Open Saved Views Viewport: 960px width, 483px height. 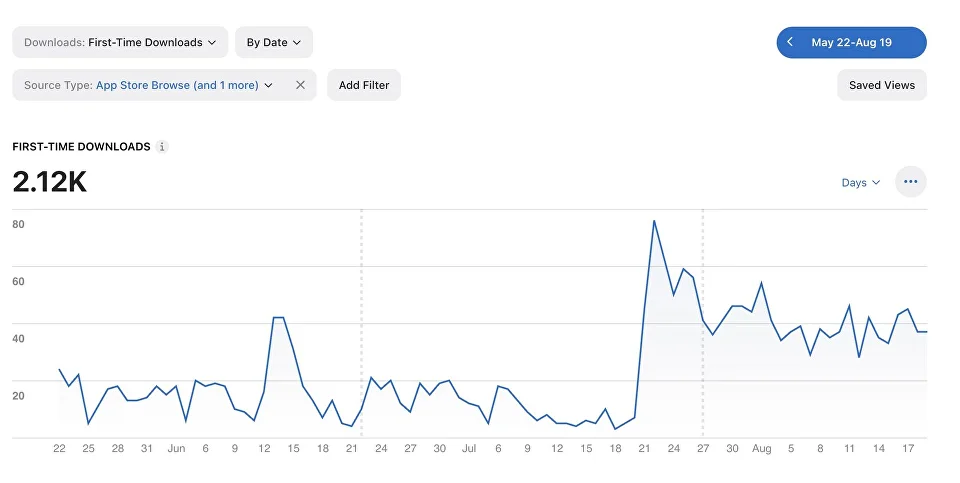coord(882,85)
